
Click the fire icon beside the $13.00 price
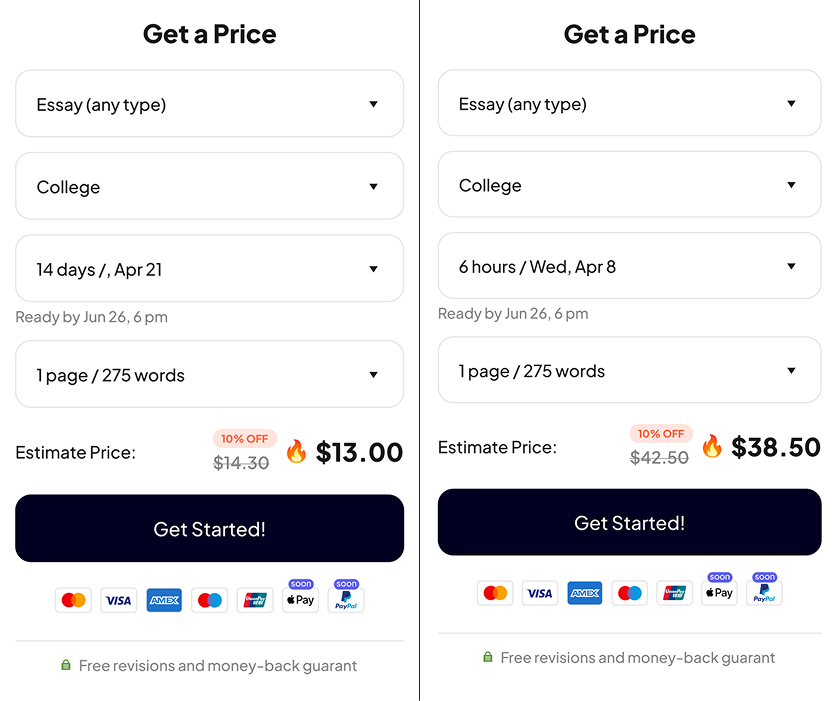(296, 452)
